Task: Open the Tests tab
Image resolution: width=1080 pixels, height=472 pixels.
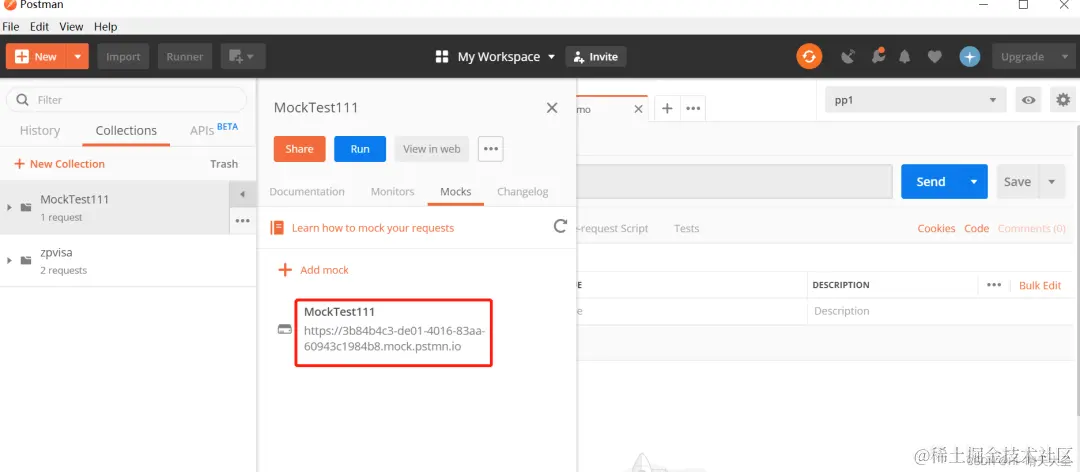Action: pyautogui.click(x=687, y=228)
